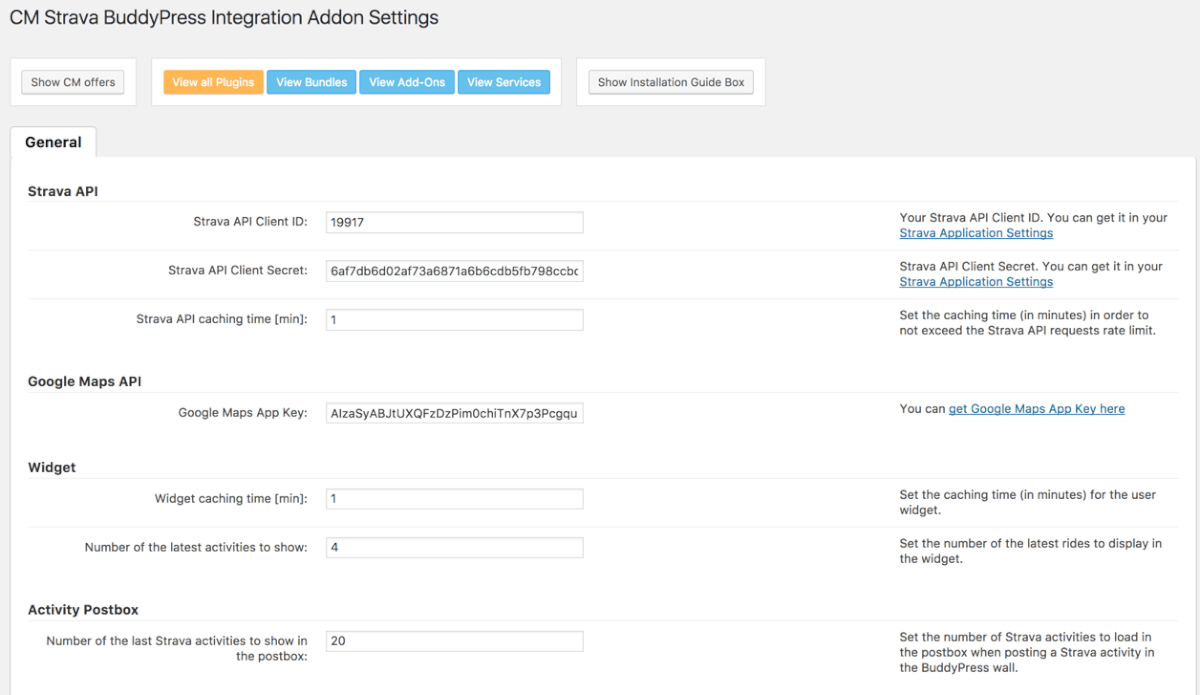Switch to the General tab
This screenshot has width=1200, height=695.
point(53,142)
